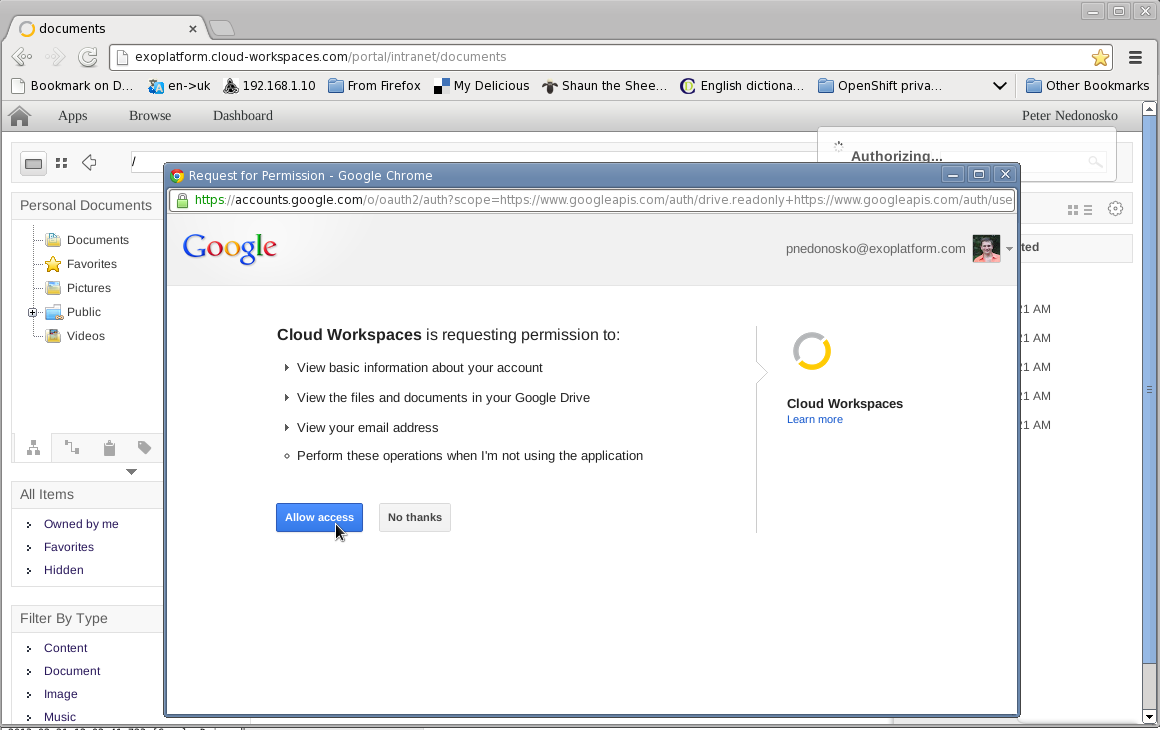Image resolution: width=1160 pixels, height=730 pixels.
Task: Filter by Hidden items
Action: [x=64, y=570]
